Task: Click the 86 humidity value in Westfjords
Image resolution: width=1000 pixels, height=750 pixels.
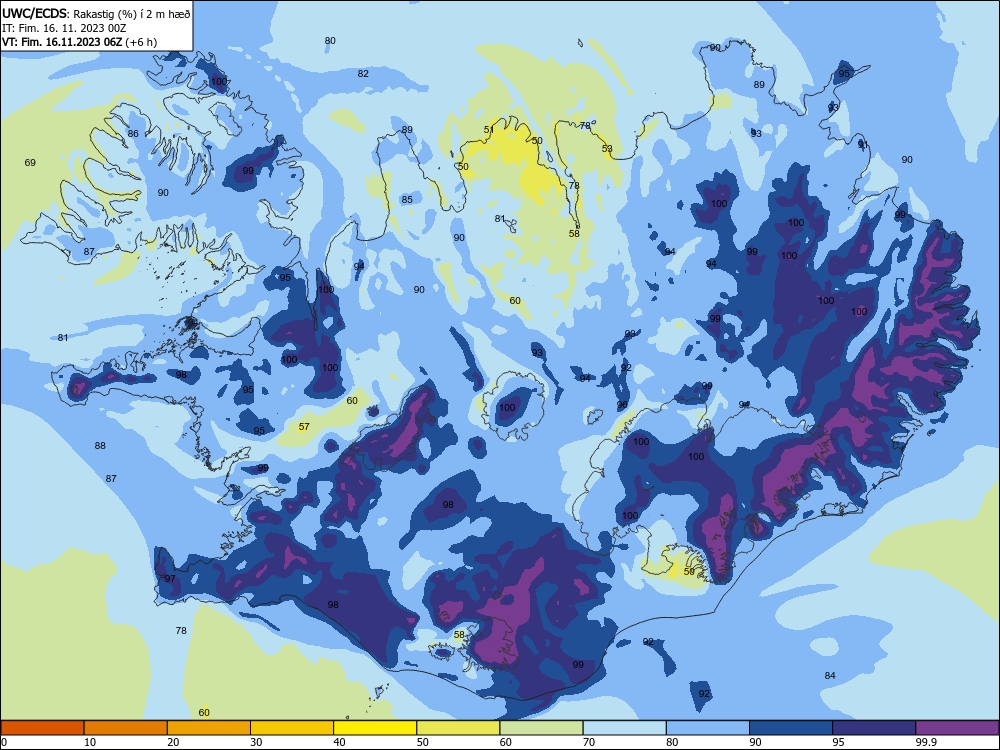Action: [x=133, y=133]
